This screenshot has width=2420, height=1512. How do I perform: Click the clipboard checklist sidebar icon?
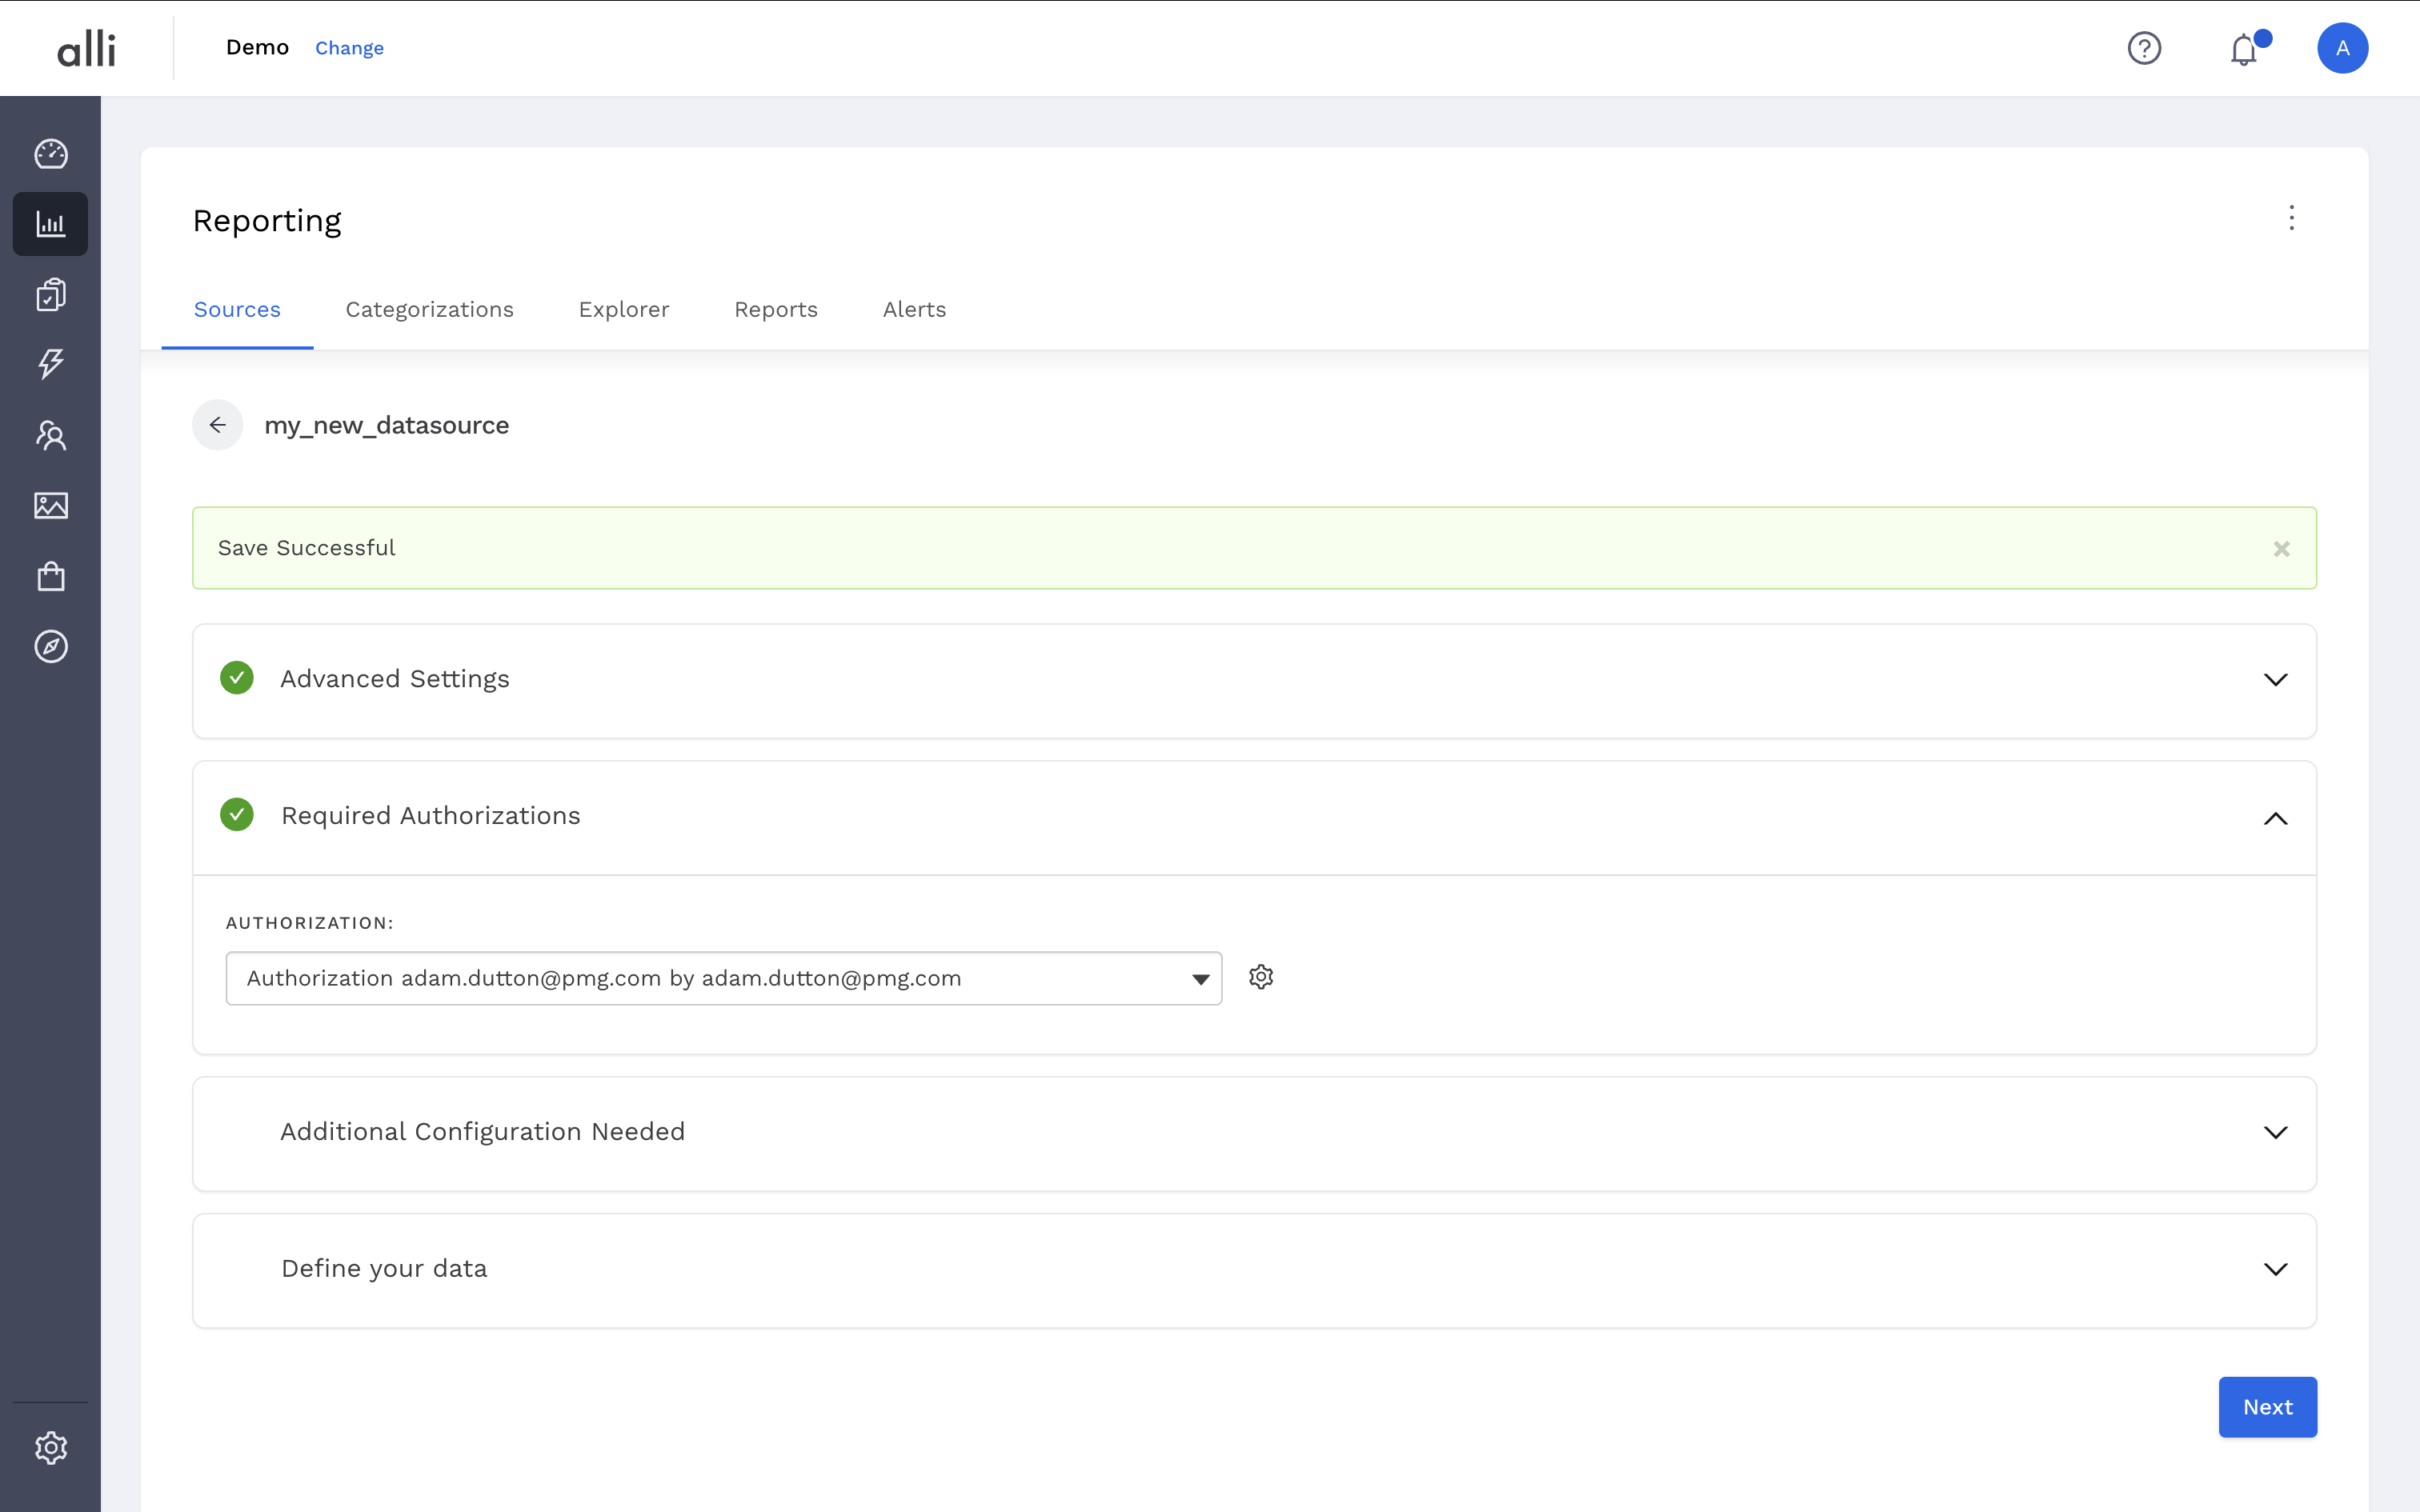click(x=50, y=294)
